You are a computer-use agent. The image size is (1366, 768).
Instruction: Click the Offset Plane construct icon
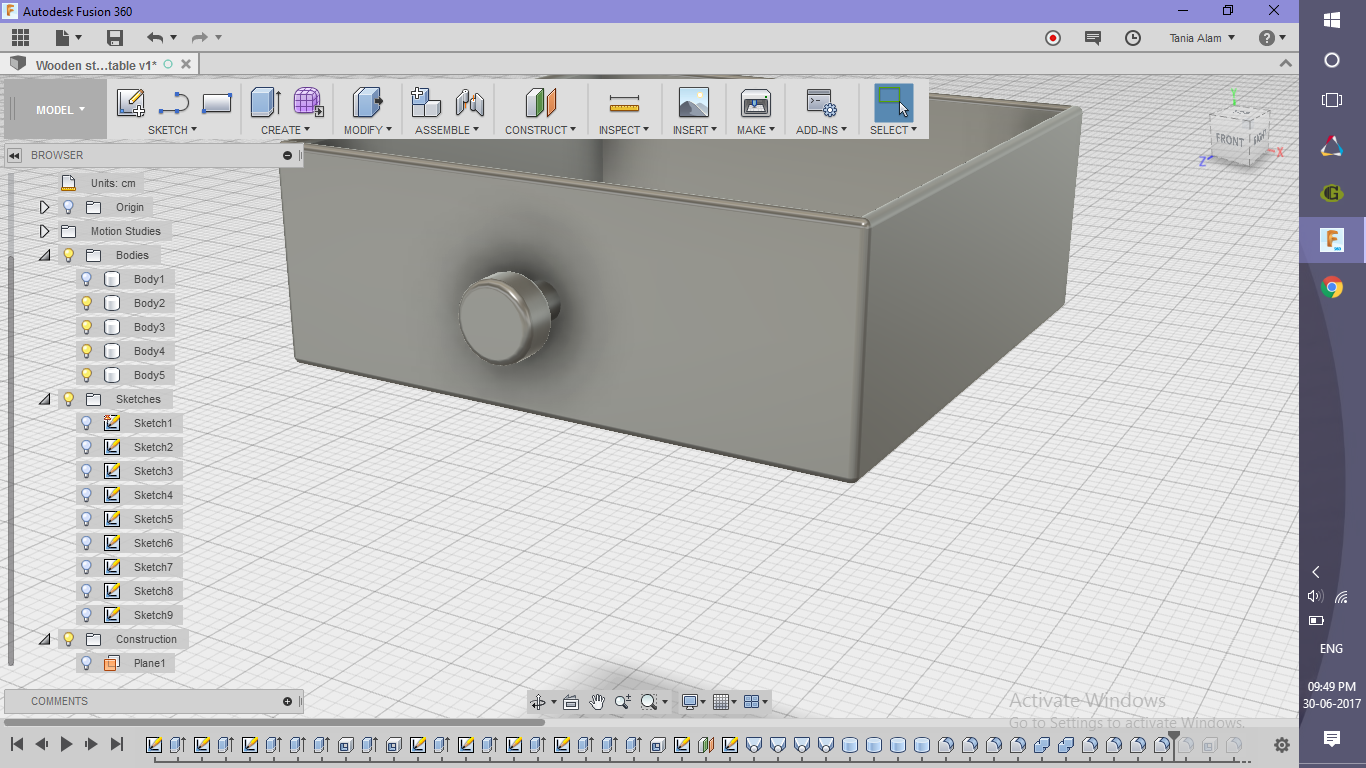(540, 102)
